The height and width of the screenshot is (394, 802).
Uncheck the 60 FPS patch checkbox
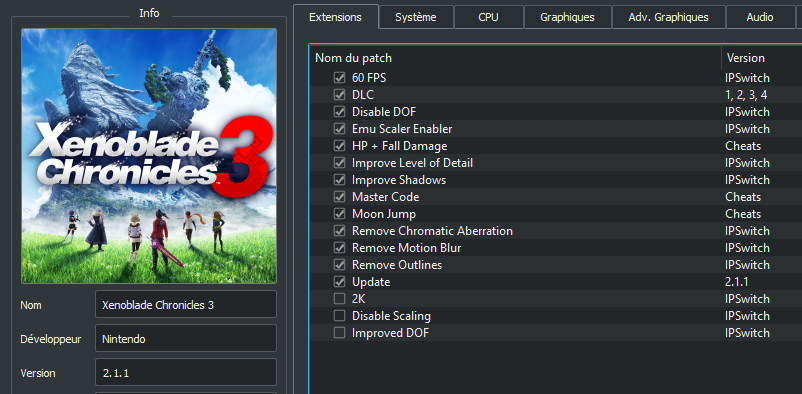point(339,78)
